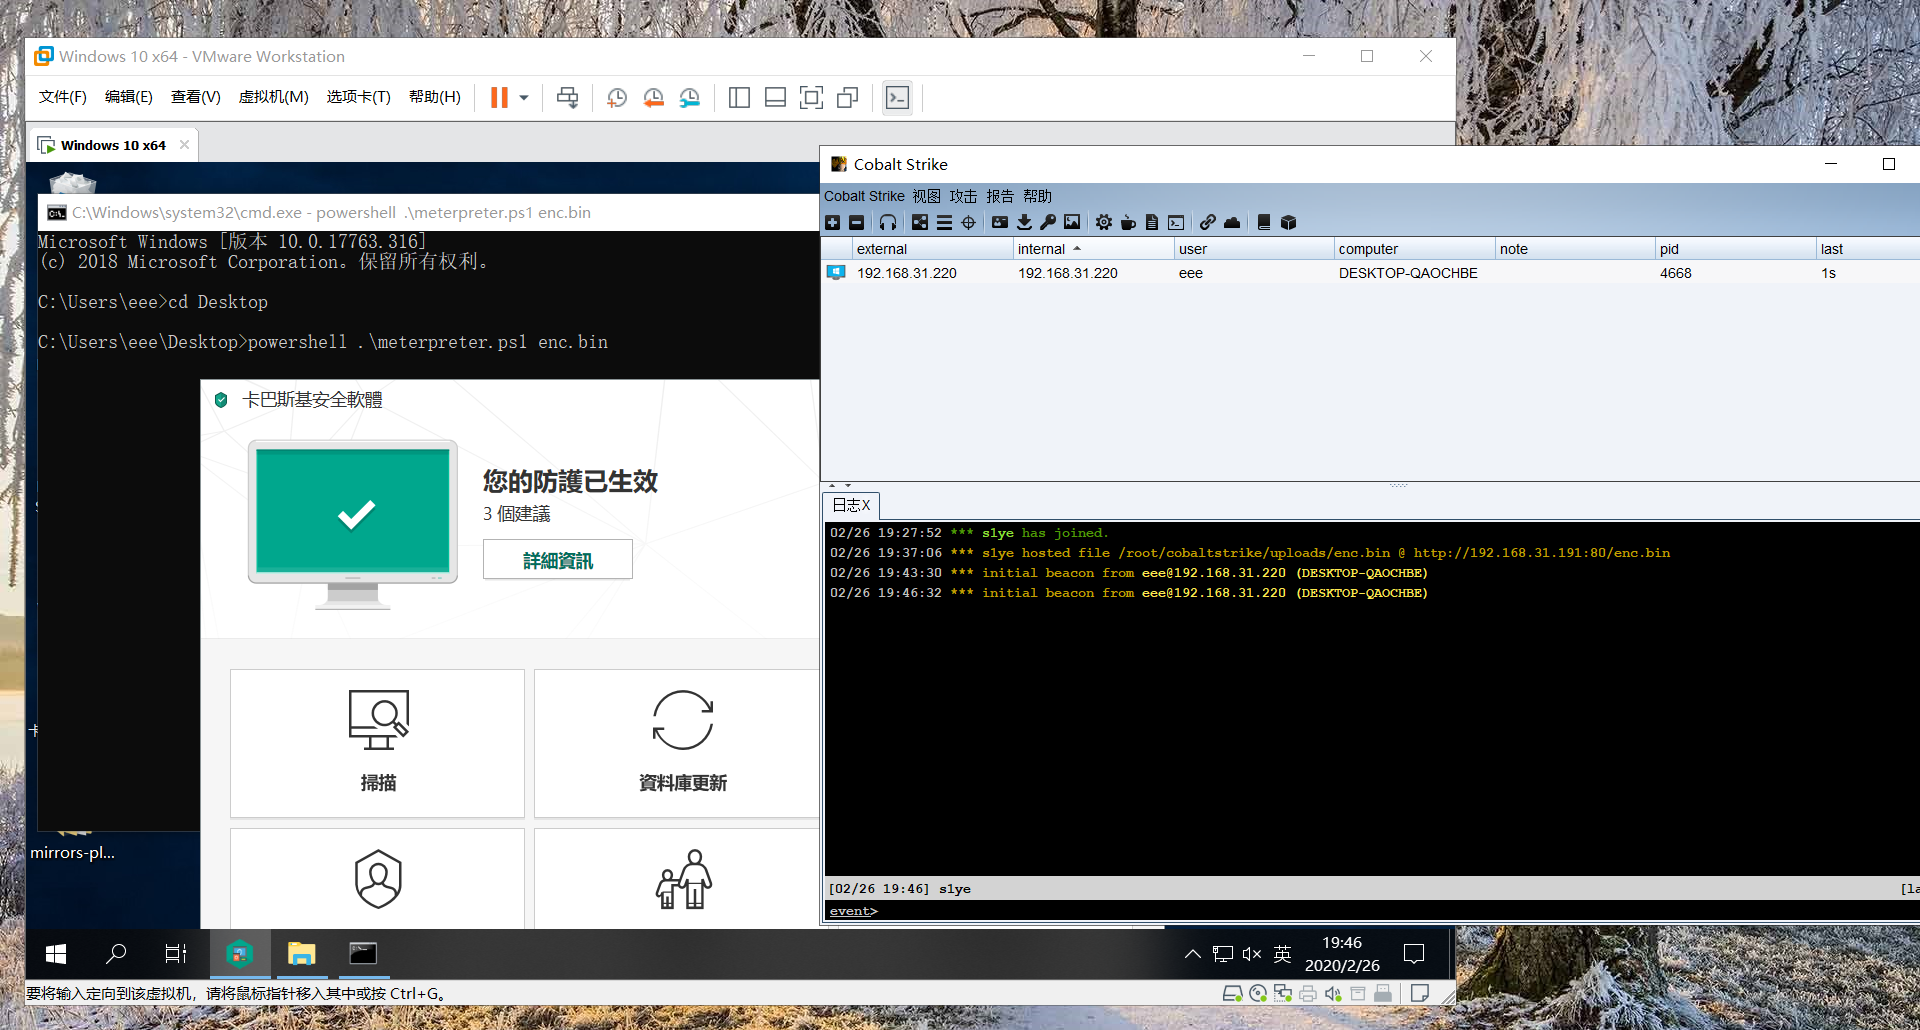Take a VM snapshot clock icon
The image size is (1920, 1030).
tap(617, 97)
